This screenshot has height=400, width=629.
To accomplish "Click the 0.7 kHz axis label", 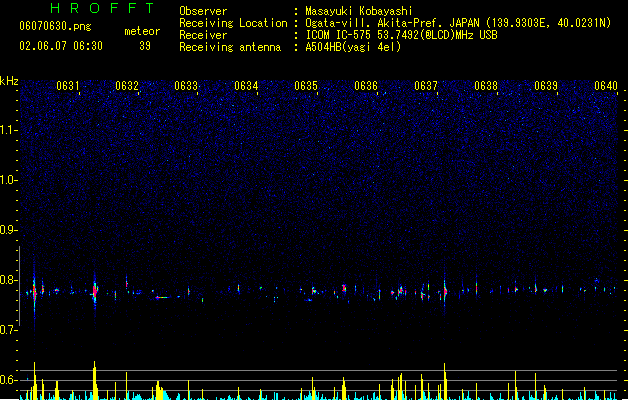I will click(x=8, y=330).
